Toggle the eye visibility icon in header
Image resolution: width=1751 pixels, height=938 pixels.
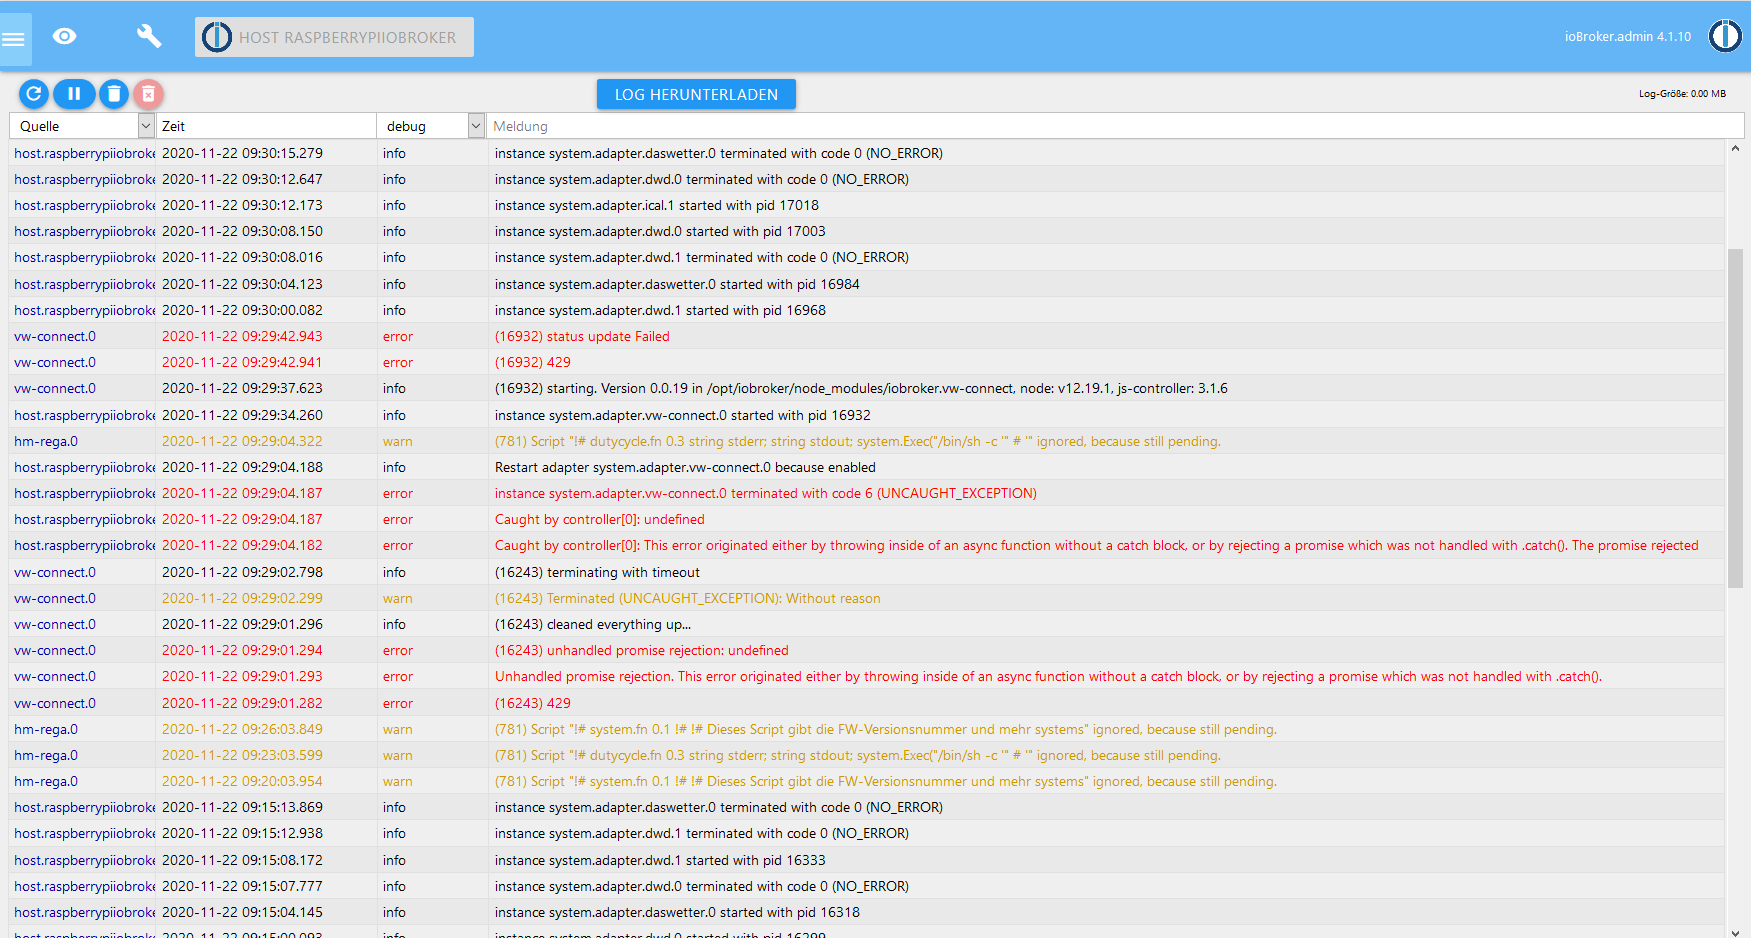point(65,37)
